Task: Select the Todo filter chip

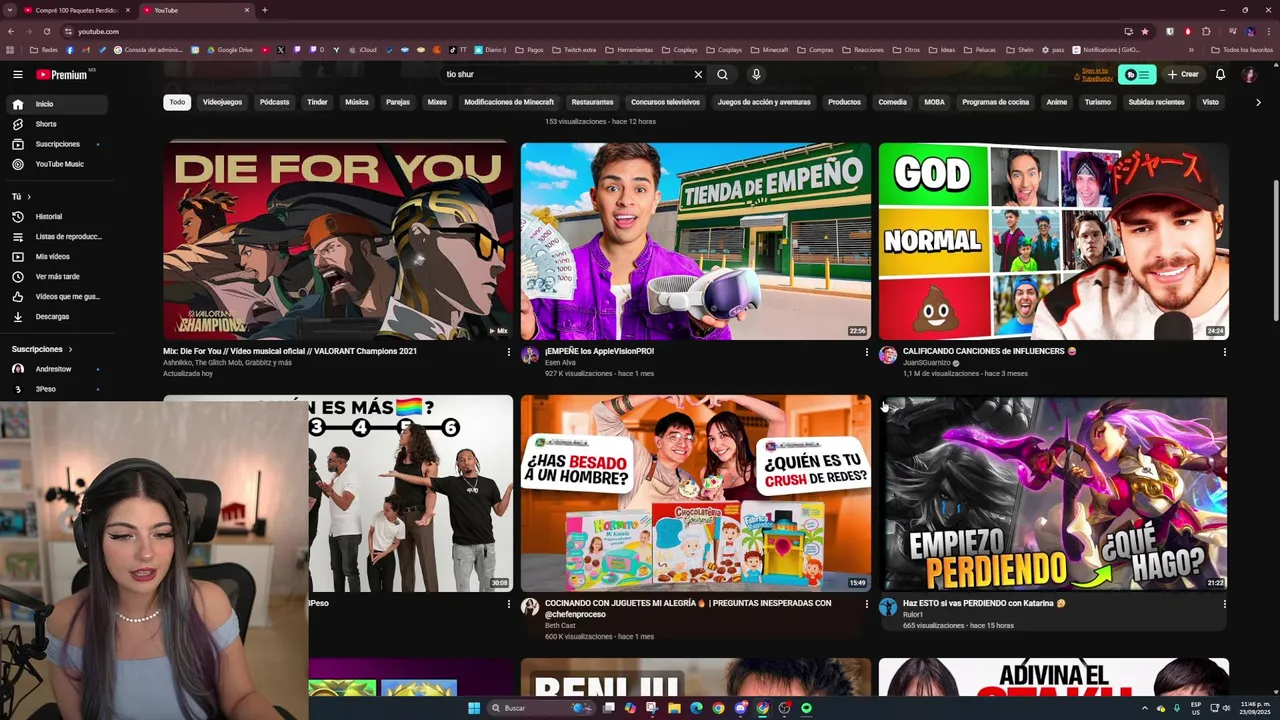Action: (x=177, y=102)
